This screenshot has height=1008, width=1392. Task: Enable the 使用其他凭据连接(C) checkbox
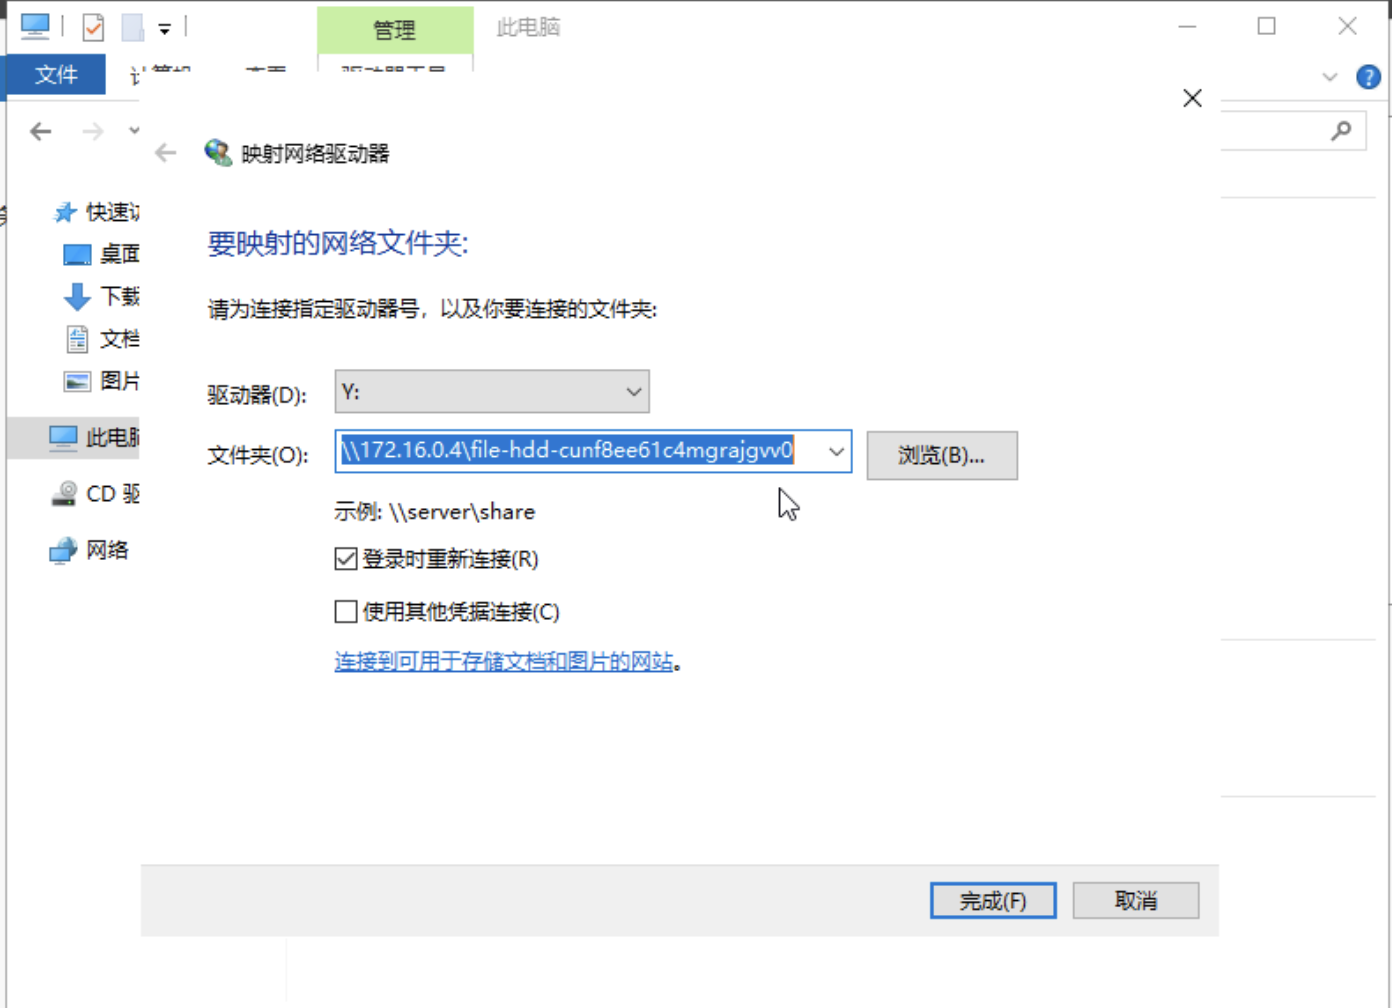346,611
